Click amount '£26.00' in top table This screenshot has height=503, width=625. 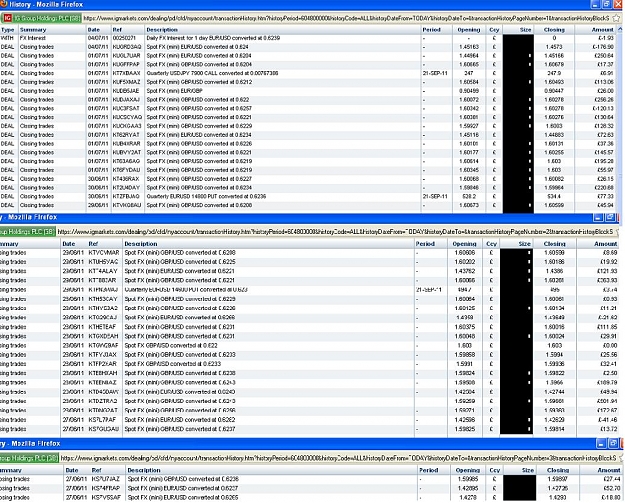click(605, 90)
